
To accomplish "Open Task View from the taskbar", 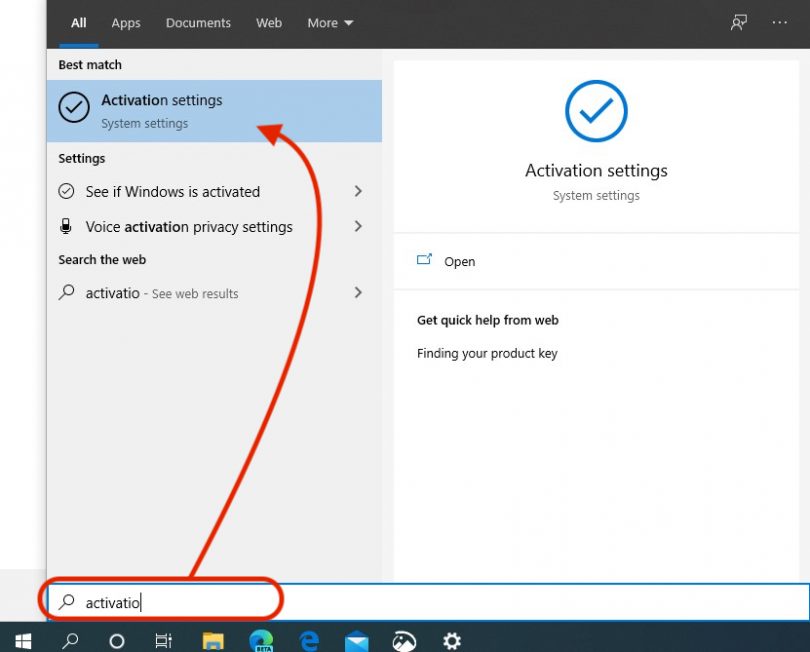I will tap(164, 640).
